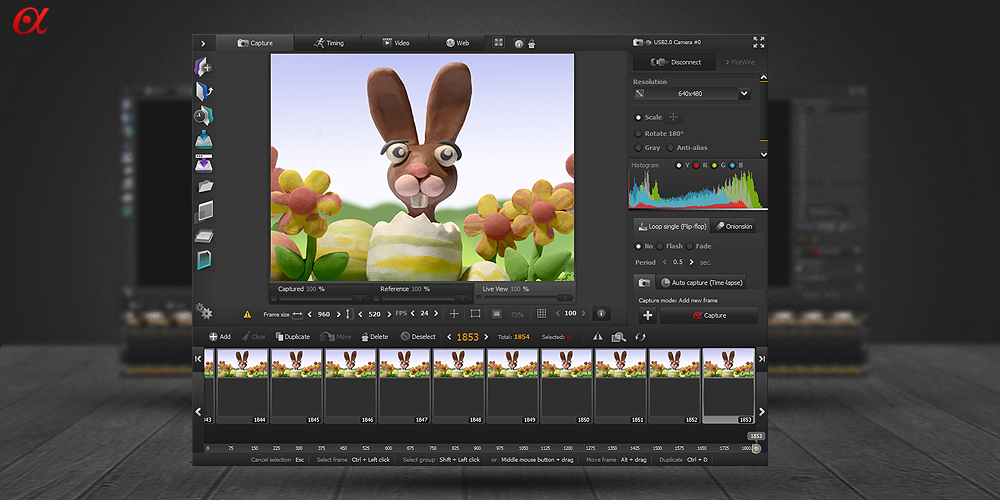Click the red alpha Capture button

[709, 315]
